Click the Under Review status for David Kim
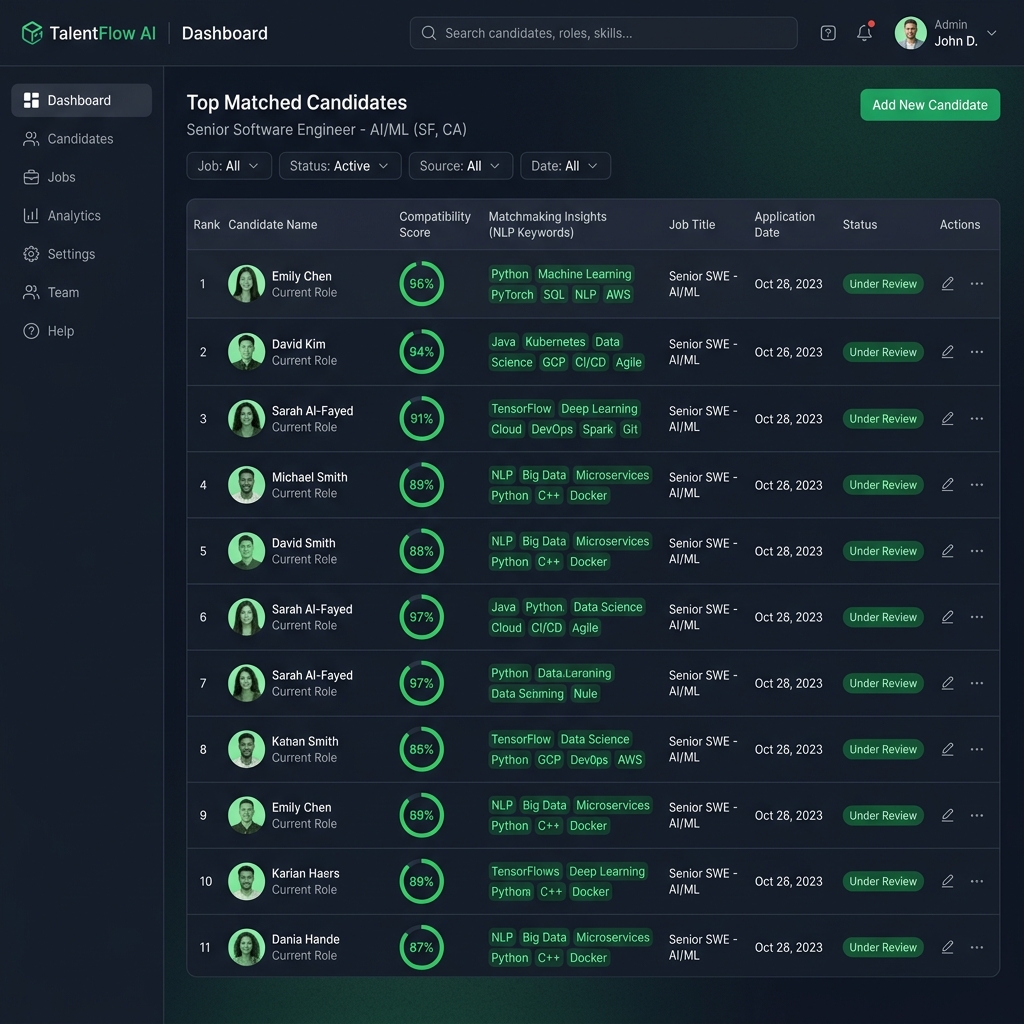The width and height of the screenshot is (1024, 1024). click(x=883, y=352)
